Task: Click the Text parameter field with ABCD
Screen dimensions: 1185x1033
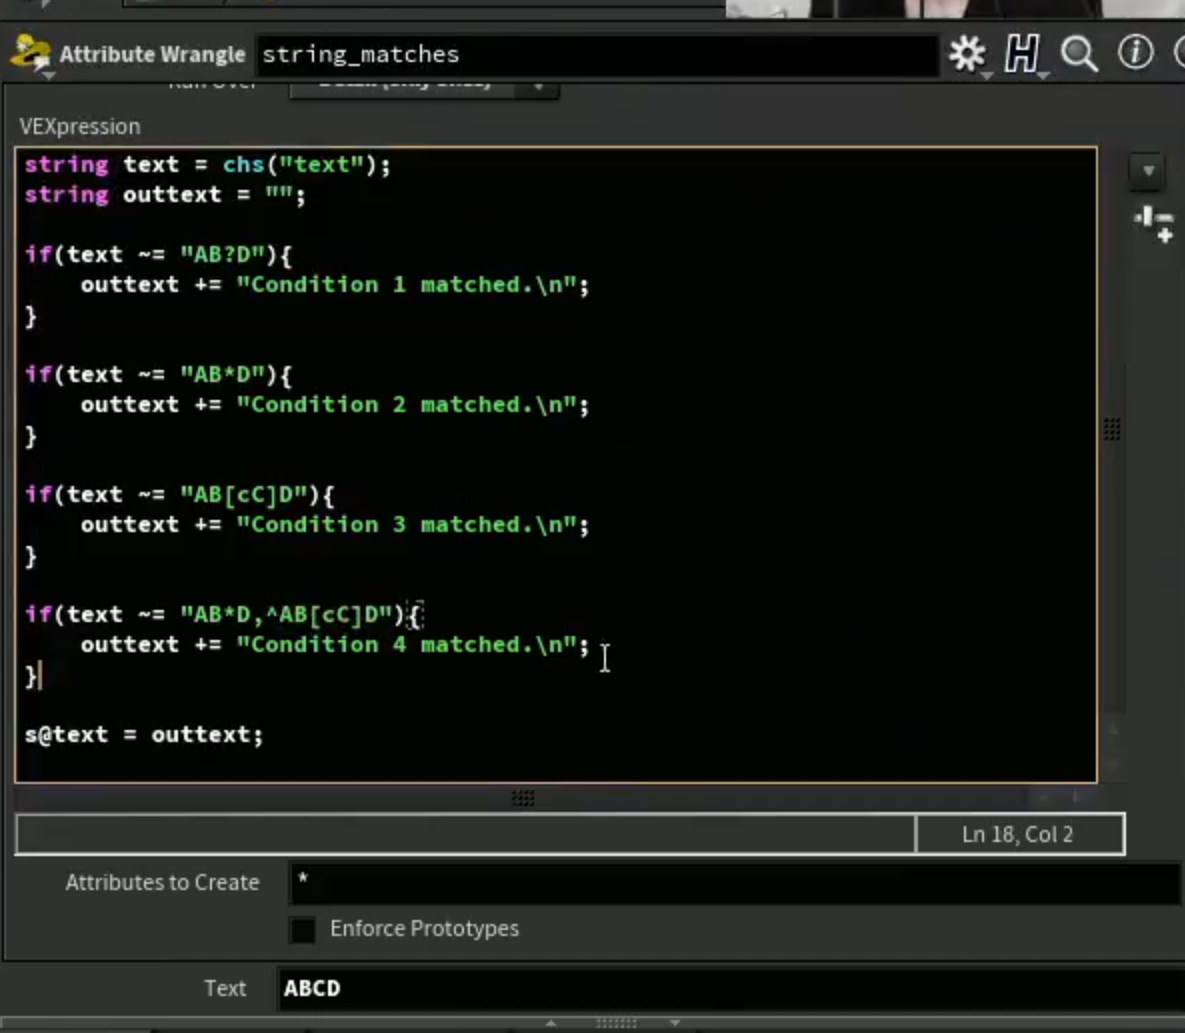Action: pyautogui.click(x=730, y=988)
